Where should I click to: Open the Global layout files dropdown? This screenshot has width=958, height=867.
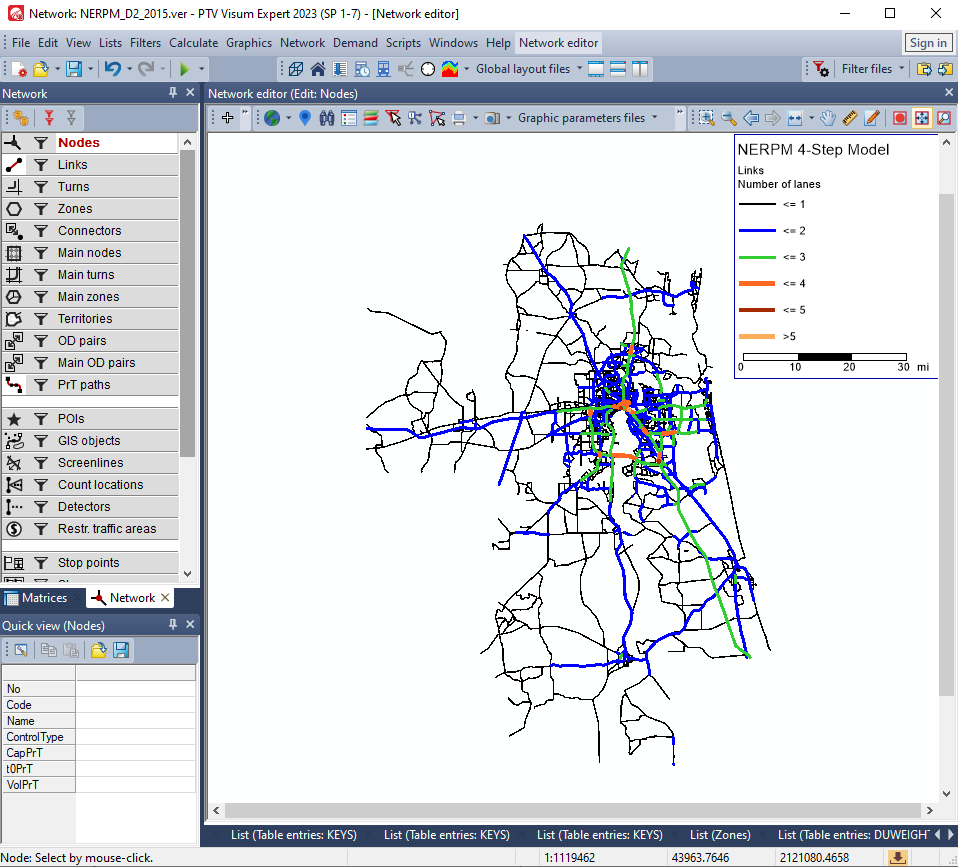578,69
